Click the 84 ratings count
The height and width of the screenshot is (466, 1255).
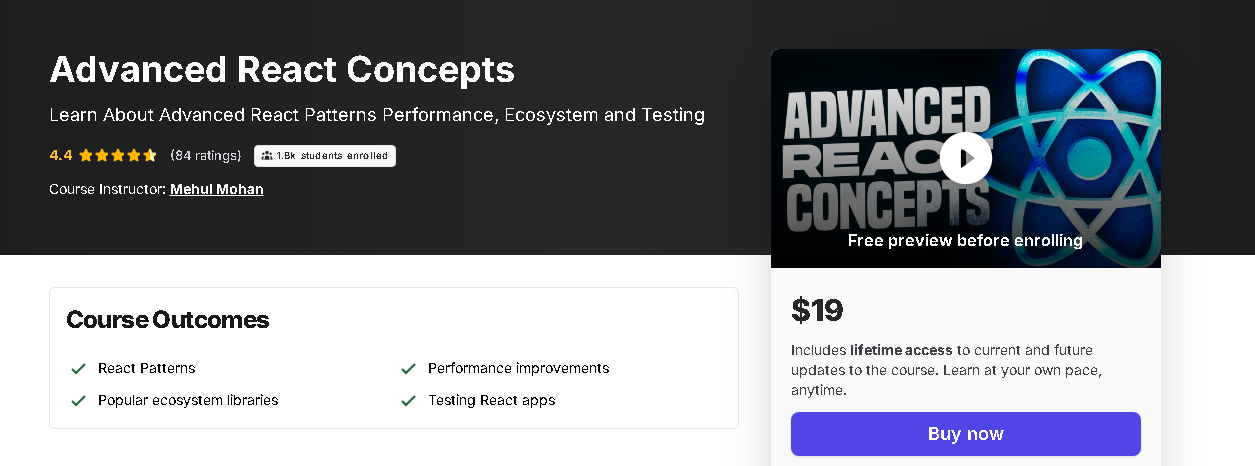tap(206, 155)
